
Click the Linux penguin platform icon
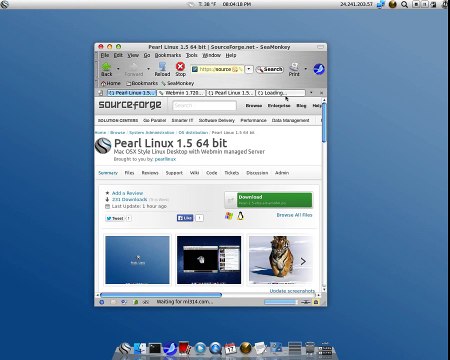coord(240,216)
